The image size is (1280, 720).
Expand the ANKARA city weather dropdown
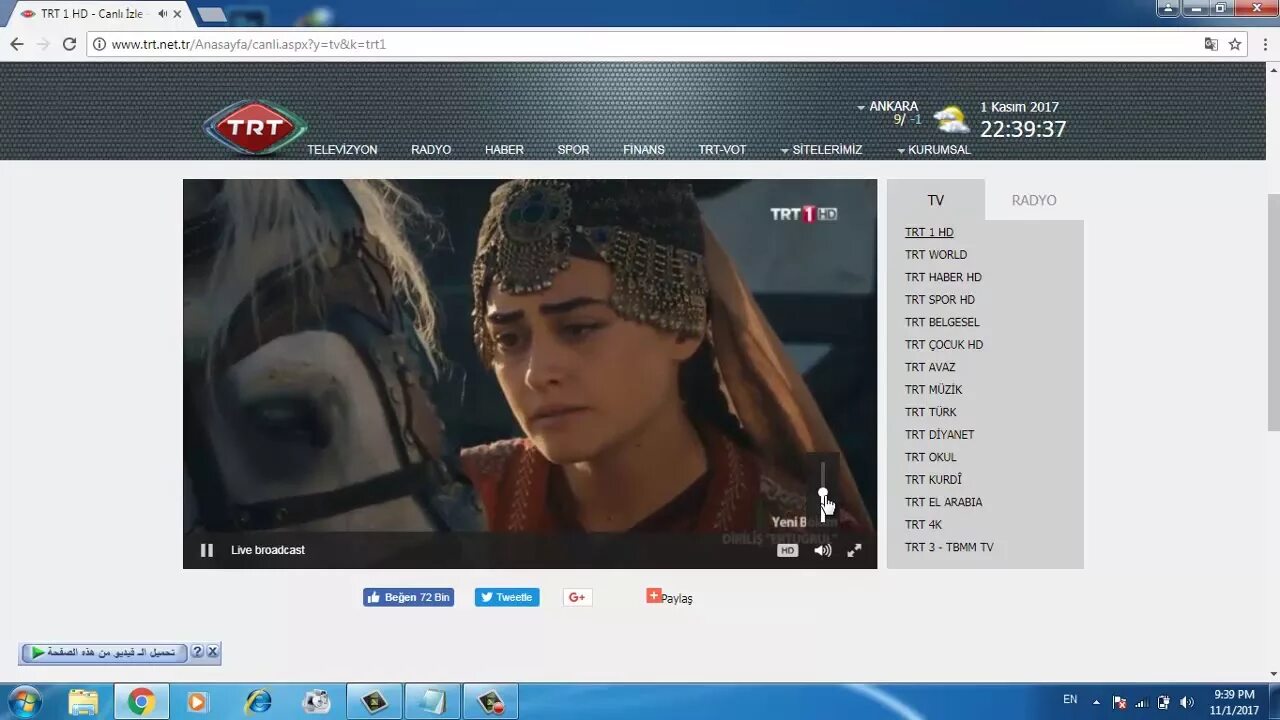click(888, 107)
